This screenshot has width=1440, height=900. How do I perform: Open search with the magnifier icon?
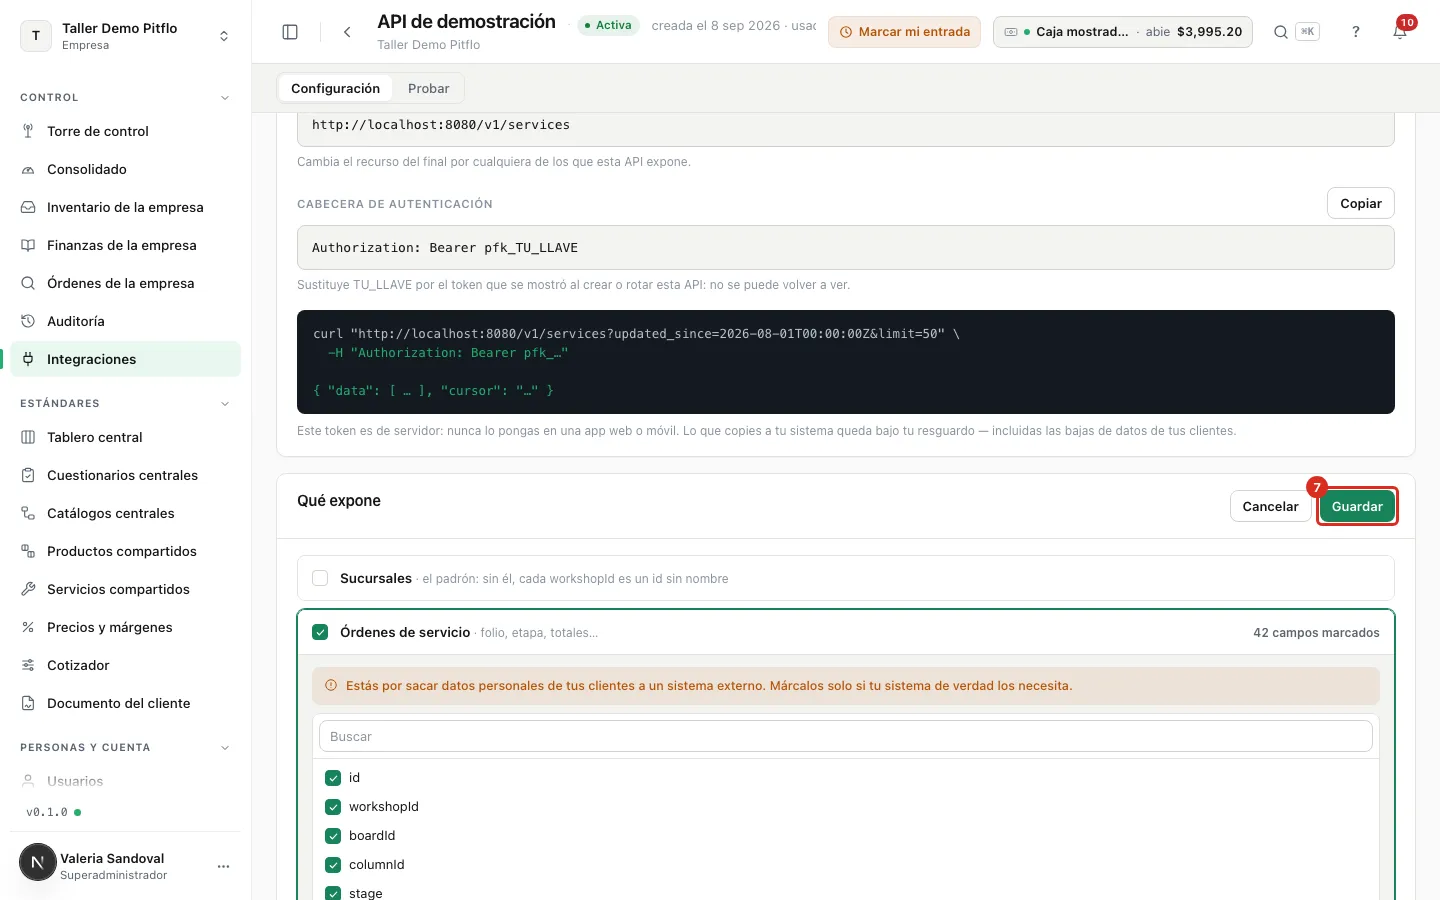(1281, 32)
